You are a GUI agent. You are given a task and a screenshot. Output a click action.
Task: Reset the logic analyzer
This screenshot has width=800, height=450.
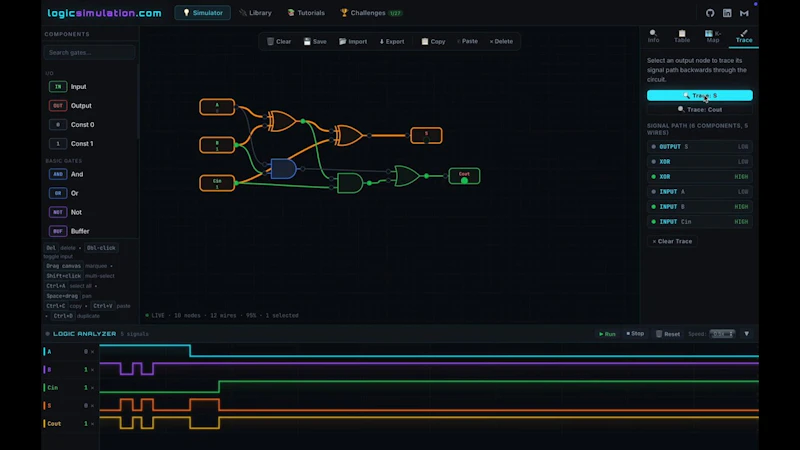point(667,334)
